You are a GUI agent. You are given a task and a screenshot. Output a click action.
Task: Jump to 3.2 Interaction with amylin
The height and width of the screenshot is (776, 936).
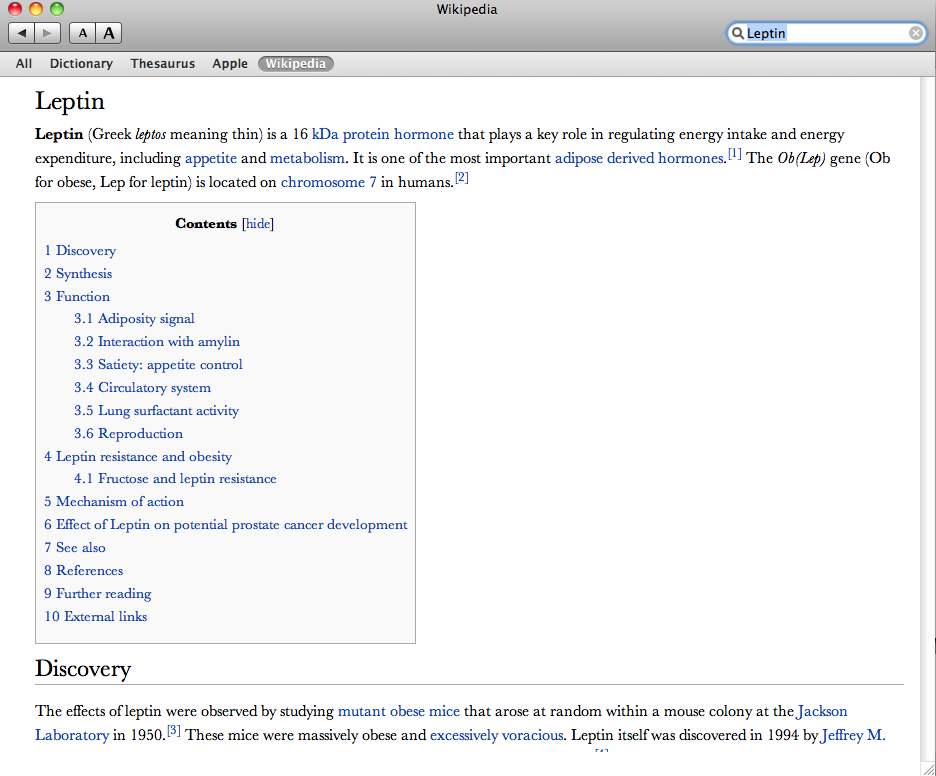[x=157, y=342]
